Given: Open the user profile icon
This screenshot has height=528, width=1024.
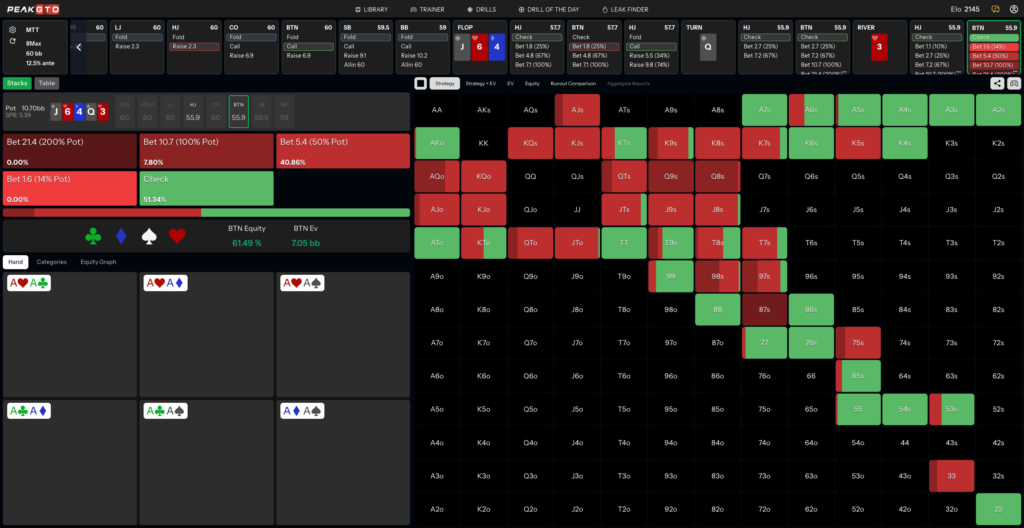Looking at the screenshot, I should tap(1014, 9).
